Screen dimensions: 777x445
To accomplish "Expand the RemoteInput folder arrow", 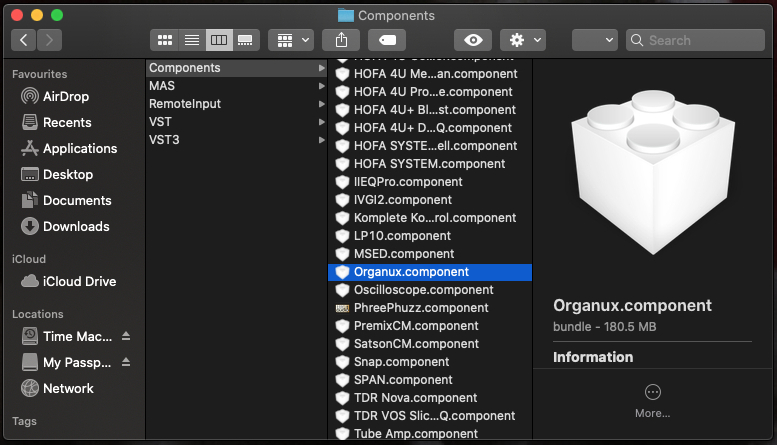I will click(x=322, y=104).
